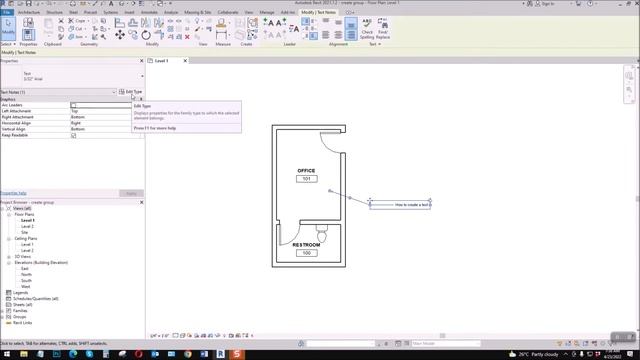Collapse the Ceiling Plans tree node

tap(9, 239)
